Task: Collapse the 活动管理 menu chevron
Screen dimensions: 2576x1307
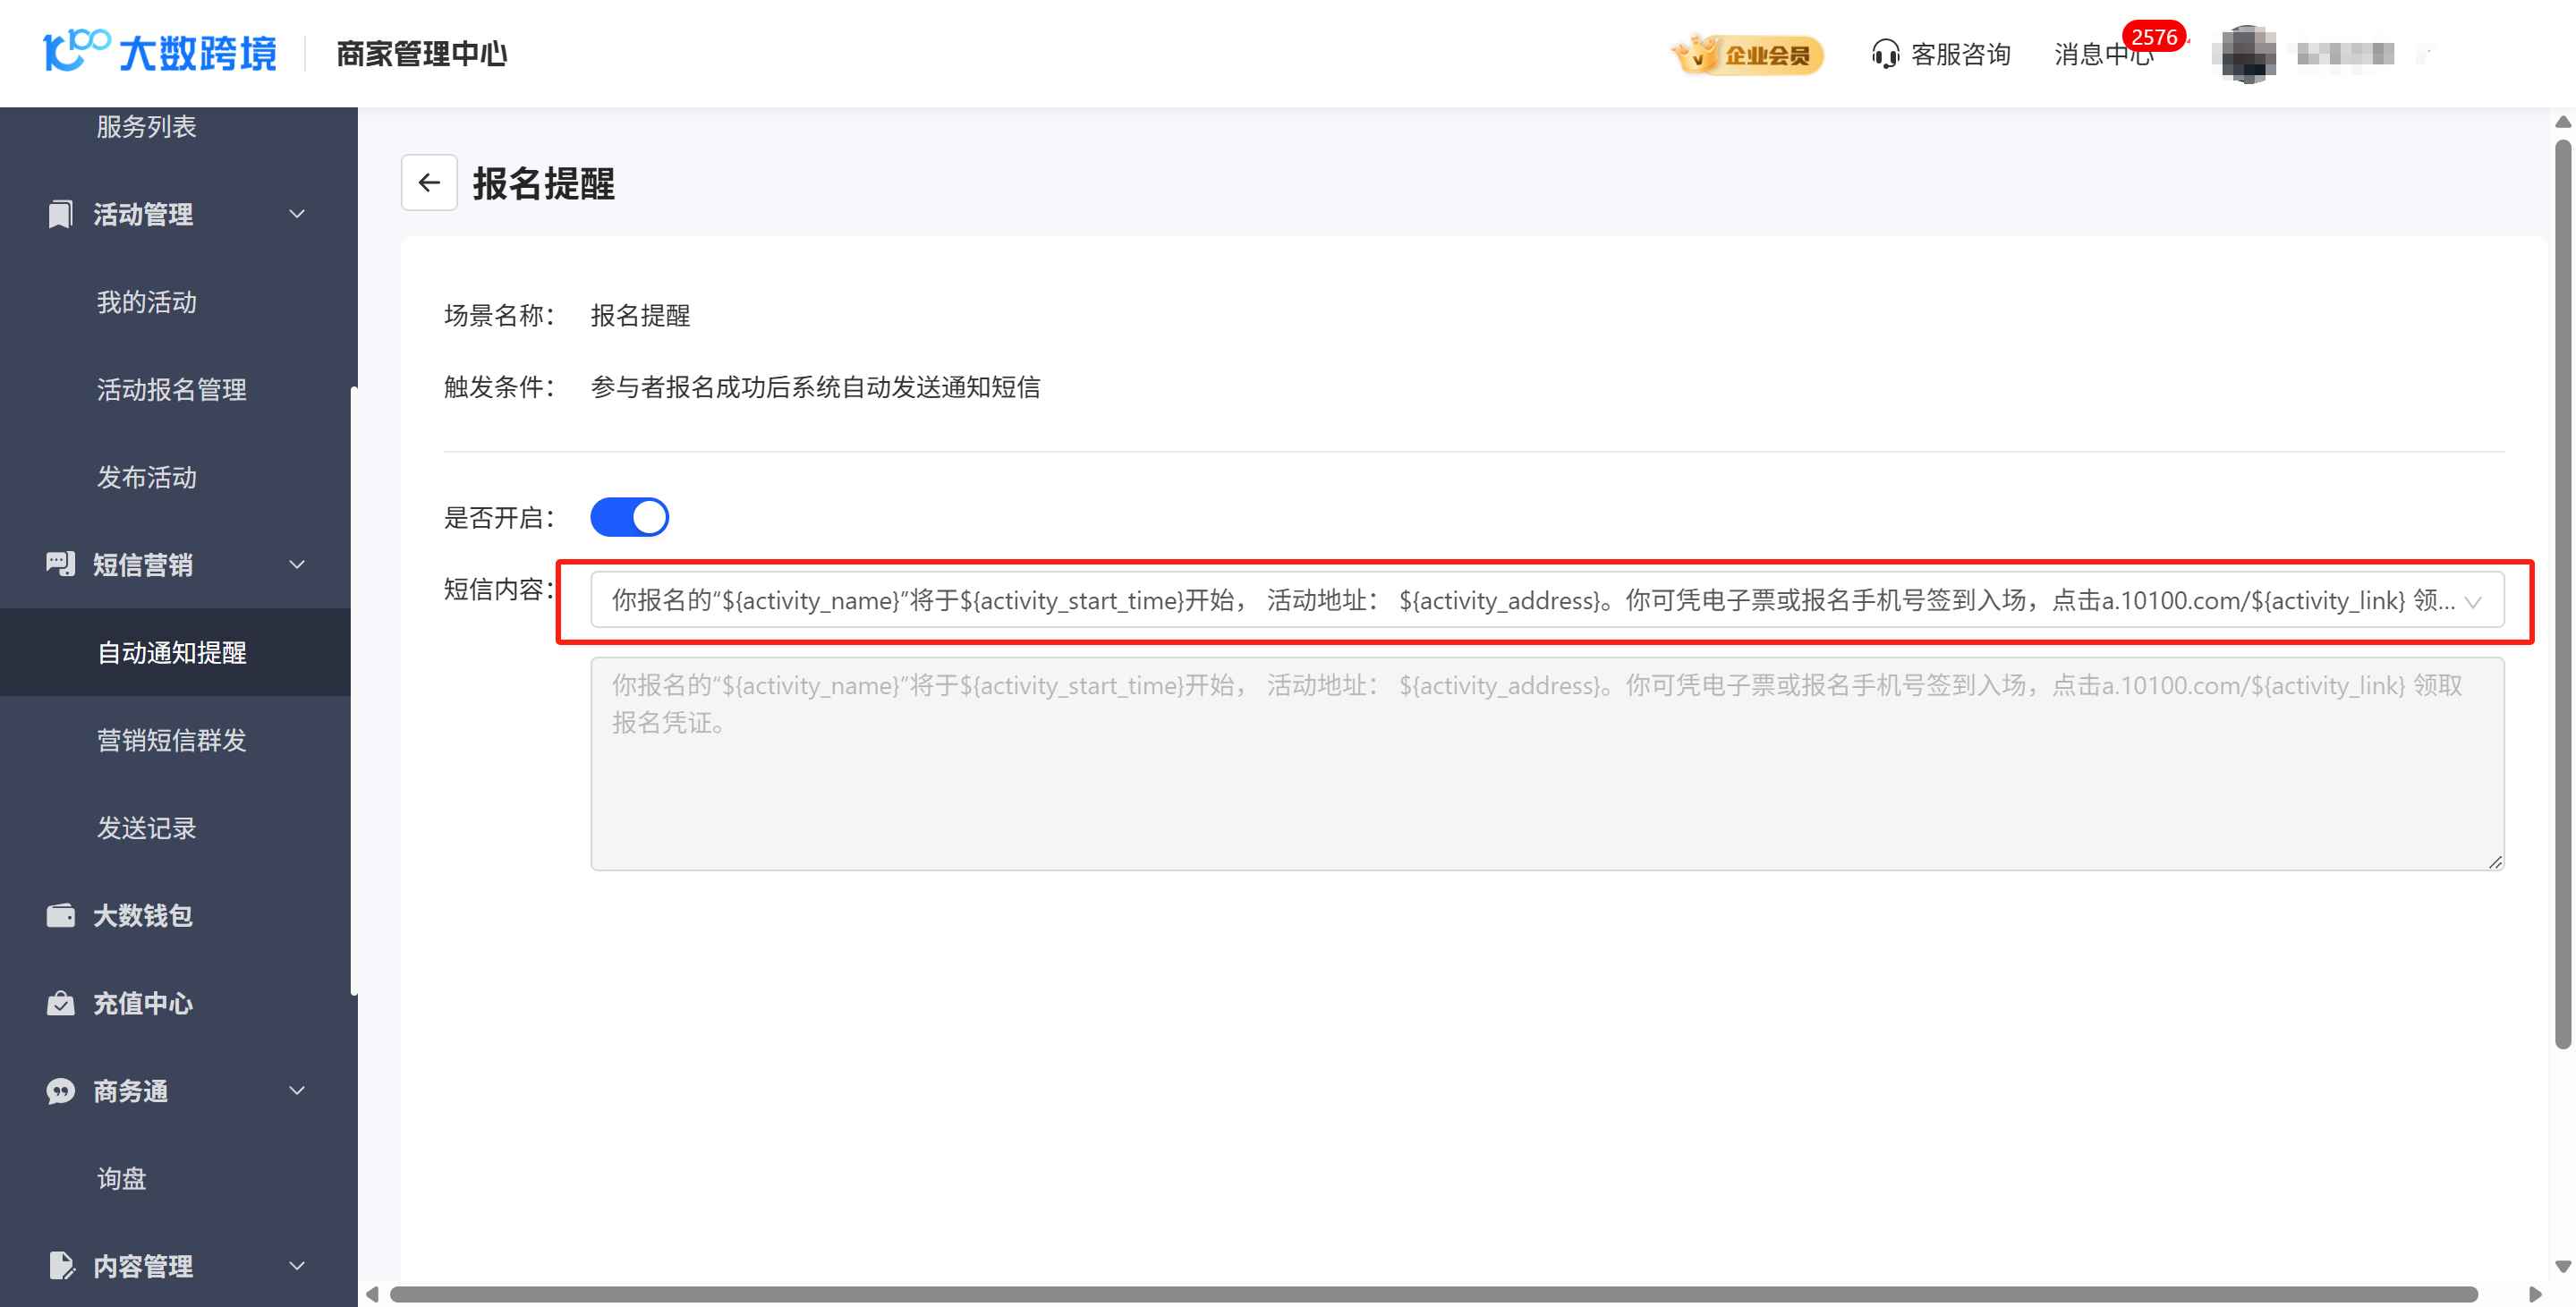Action: click(x=297, y=214)
